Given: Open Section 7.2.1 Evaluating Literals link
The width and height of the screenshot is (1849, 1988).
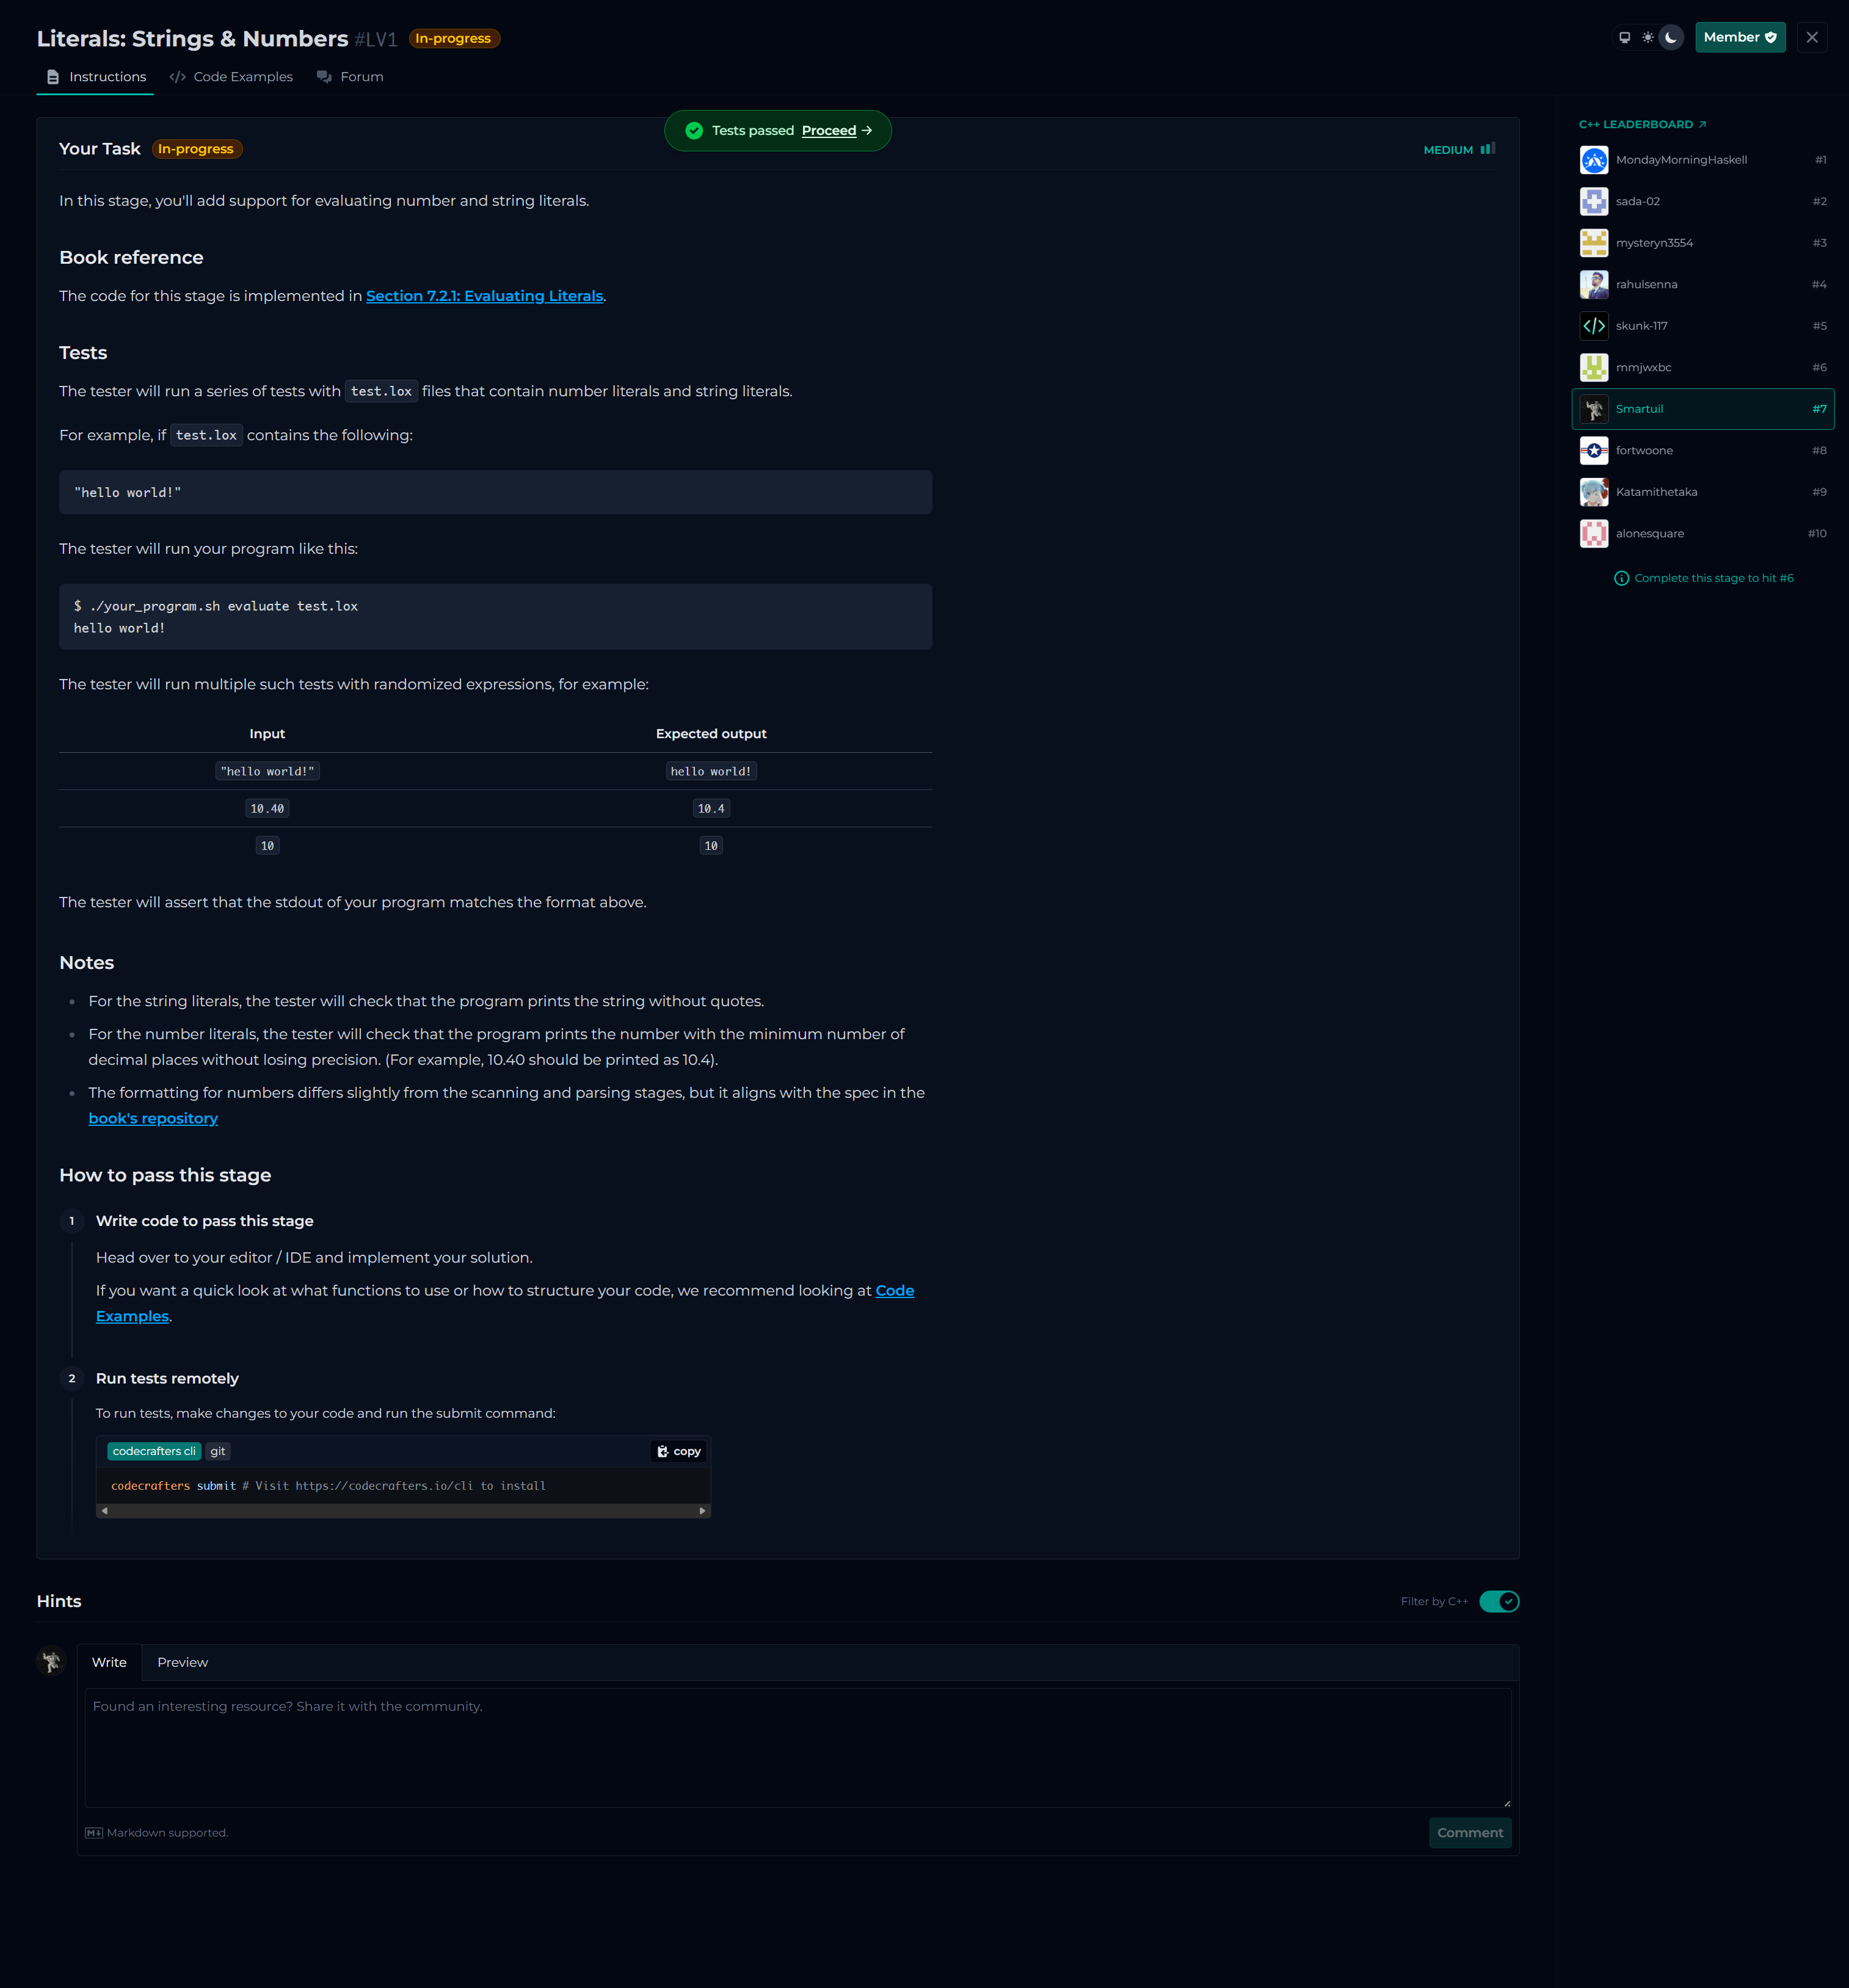Looking at the screenshot, I should point(484,296).
